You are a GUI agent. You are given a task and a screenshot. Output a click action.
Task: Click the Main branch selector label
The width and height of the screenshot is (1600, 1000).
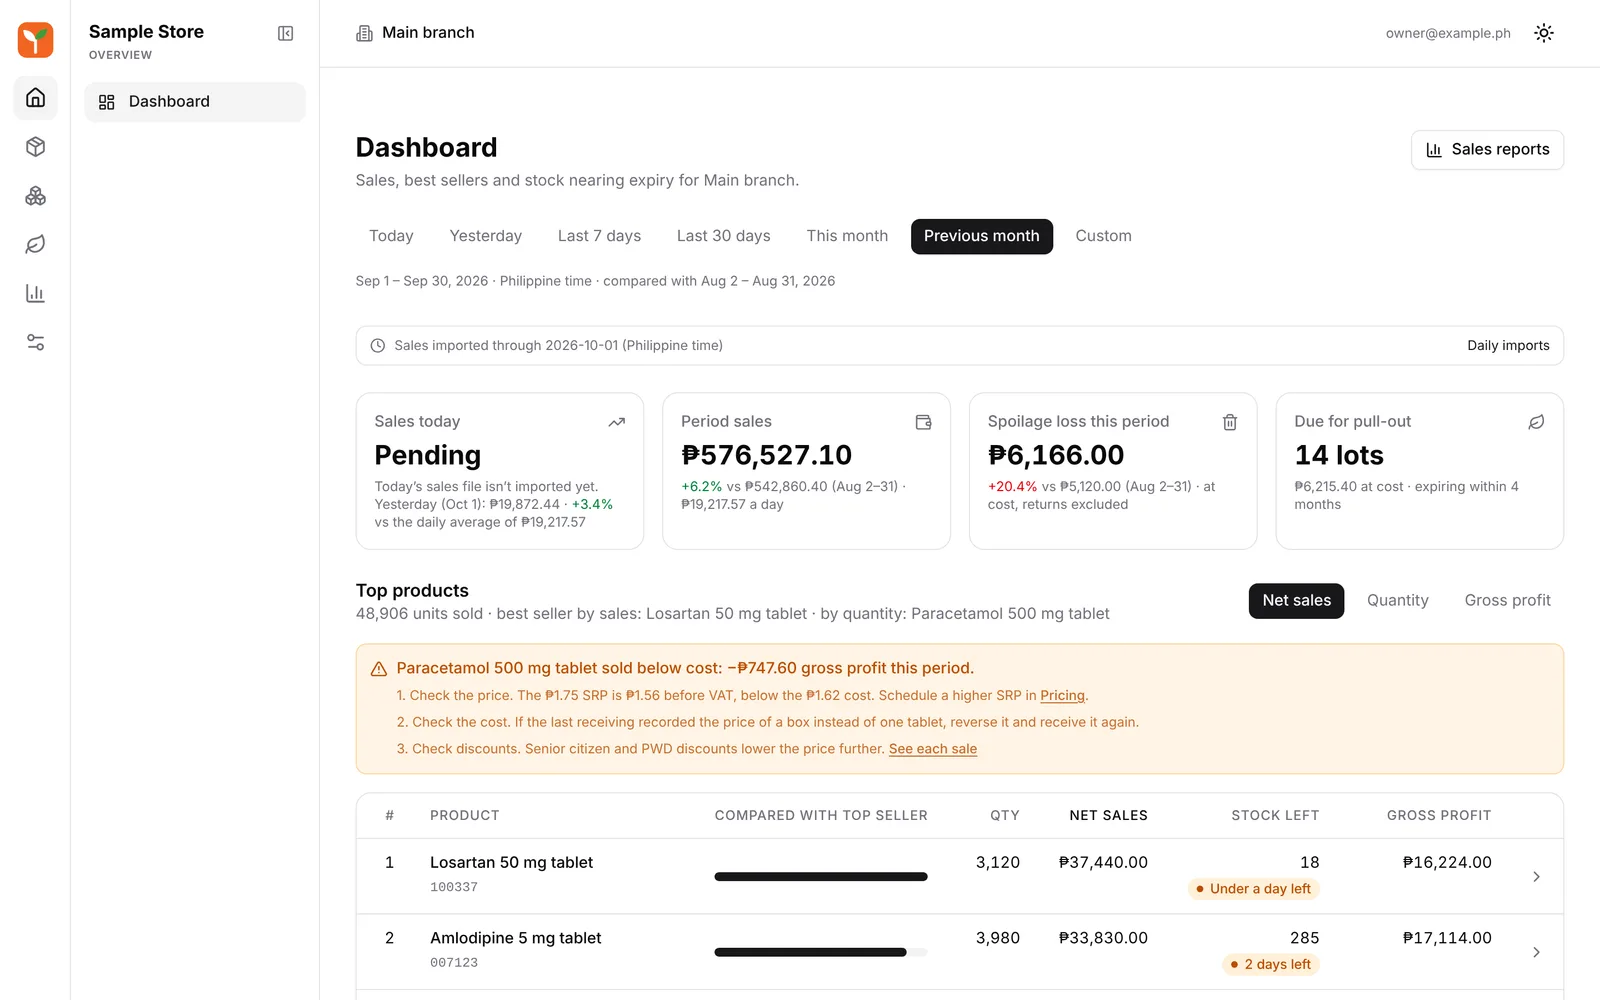428,33
